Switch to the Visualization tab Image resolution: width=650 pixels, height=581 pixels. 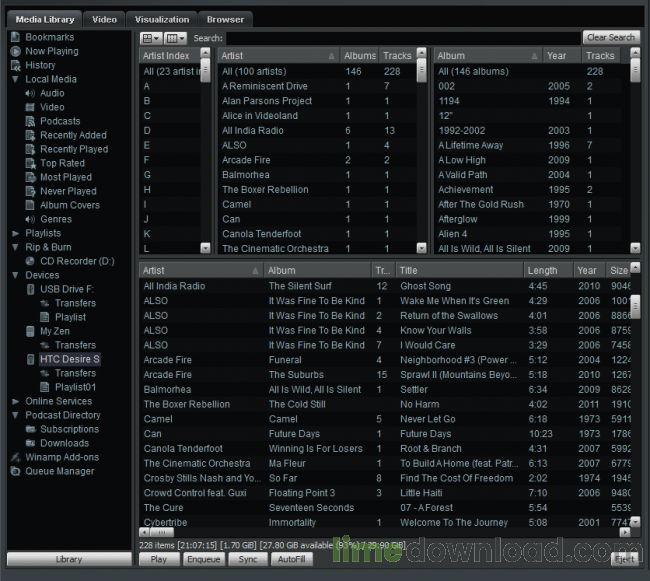point(162,19)
